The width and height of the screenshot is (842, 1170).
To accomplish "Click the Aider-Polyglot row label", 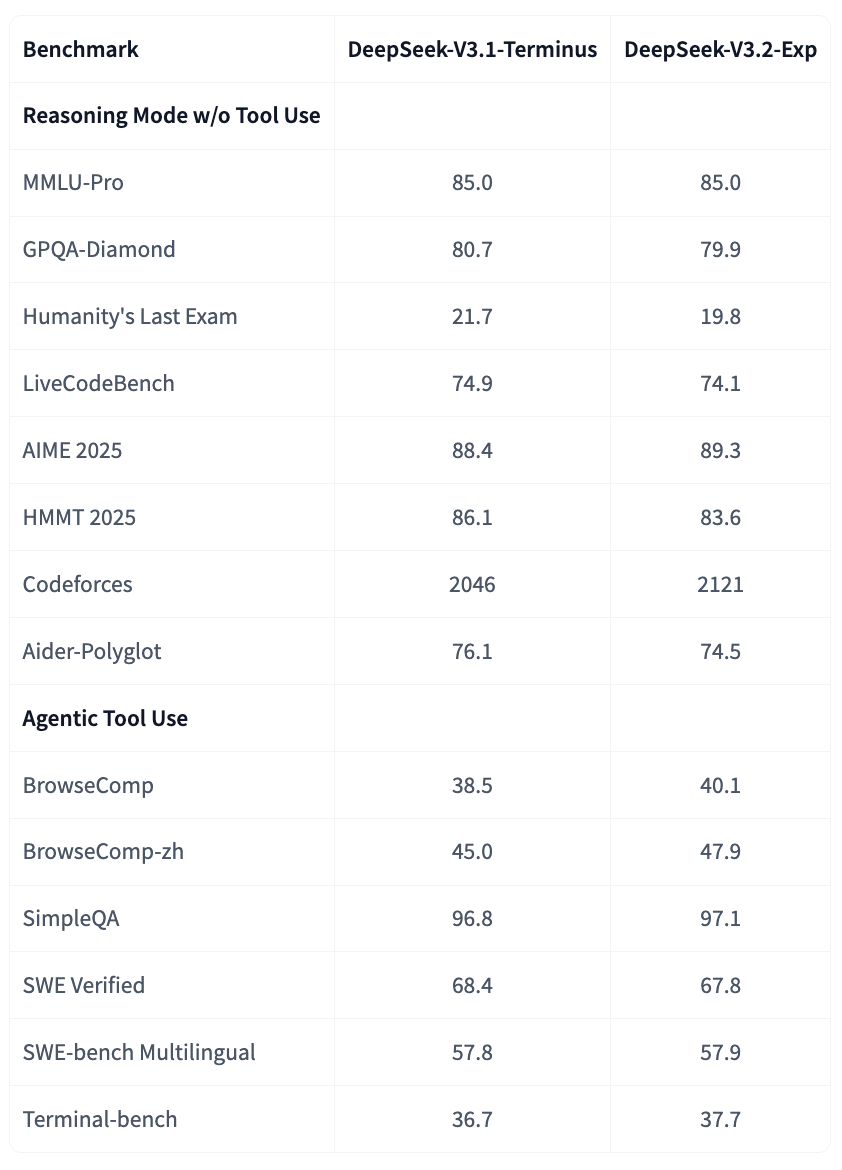I will (x=92, y=652).
